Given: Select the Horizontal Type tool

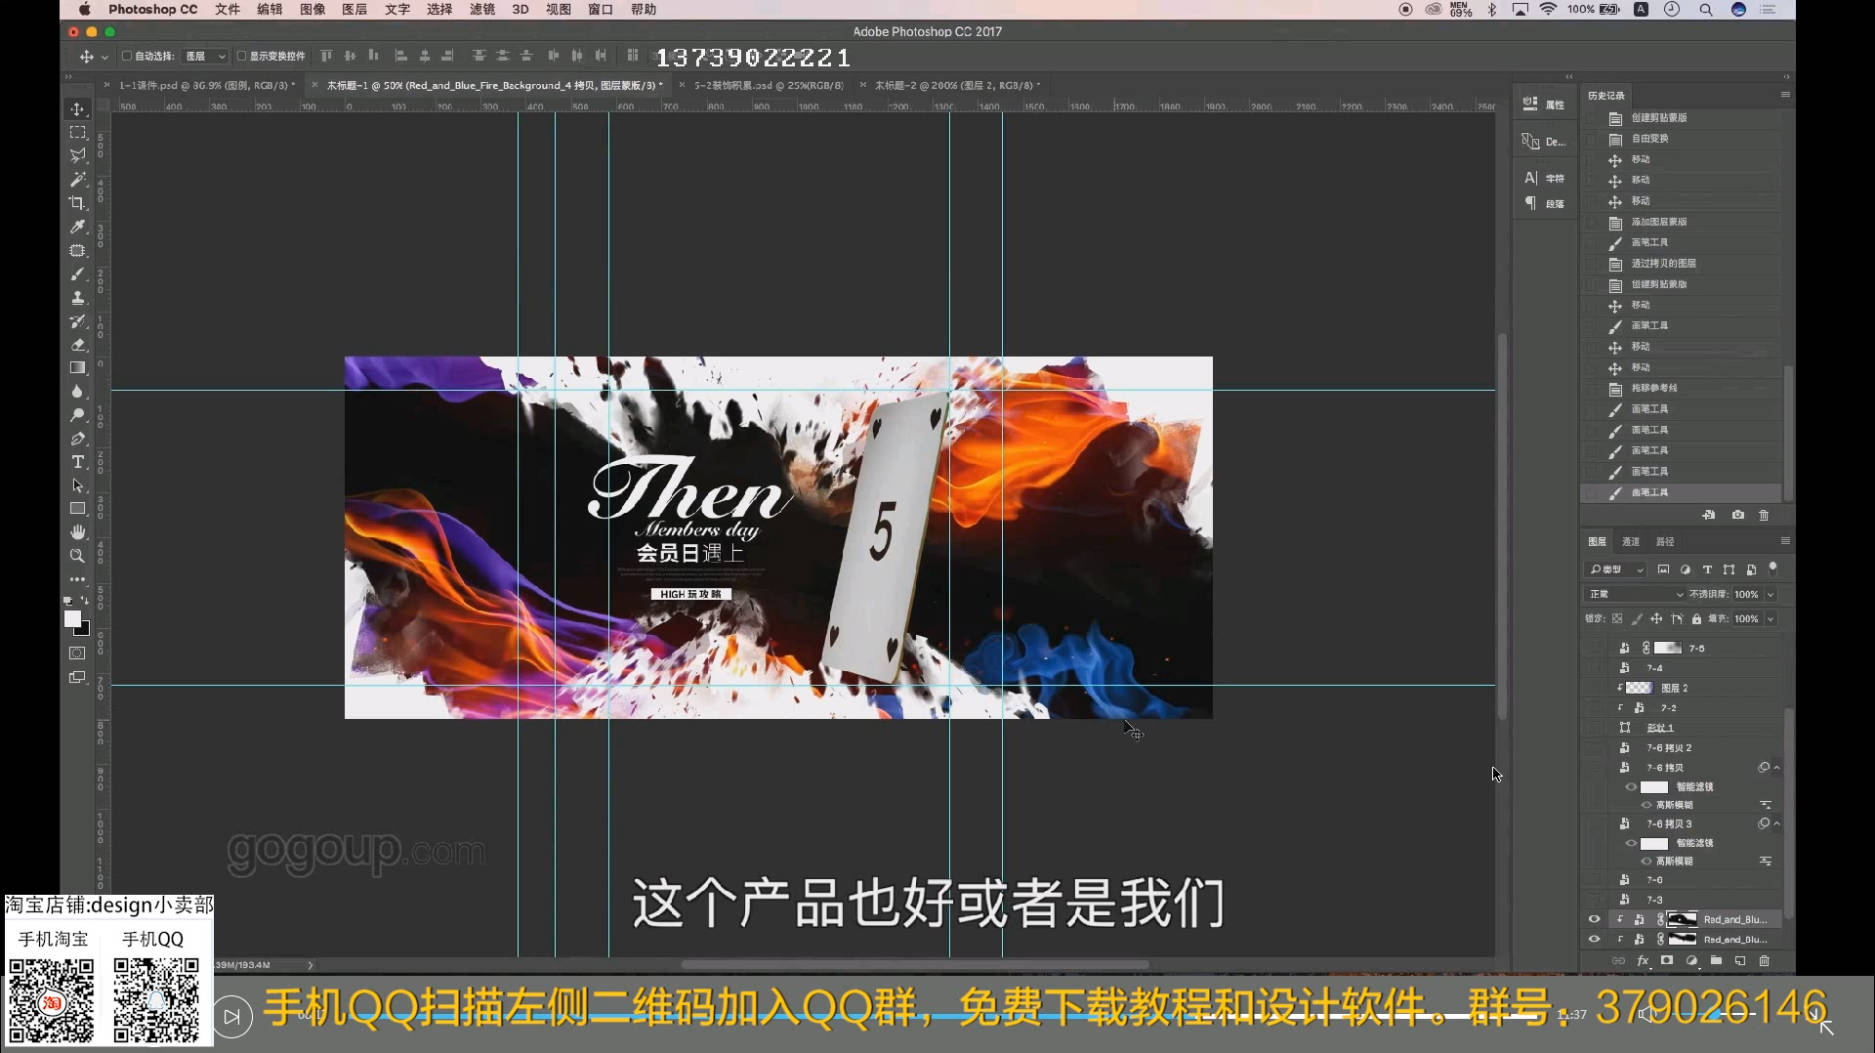Looking at the screenshot, I should click(x=77, y=462).
